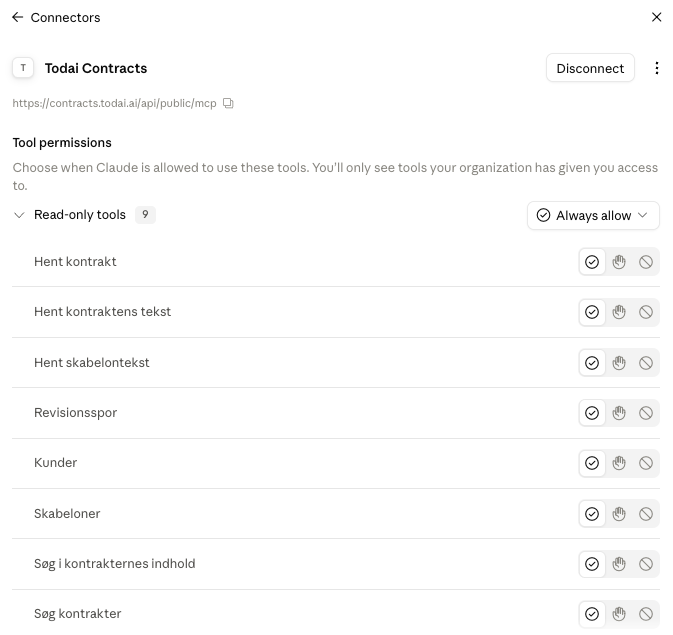Viewport: 673px width, 635px height.
Task: Block the Søg kontrakter tool
Action: click(646, 614)
